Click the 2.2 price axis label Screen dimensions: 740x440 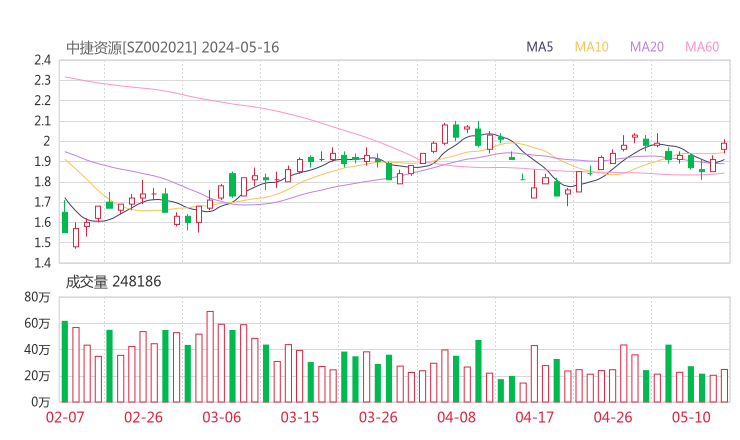[x=42, y=101]
